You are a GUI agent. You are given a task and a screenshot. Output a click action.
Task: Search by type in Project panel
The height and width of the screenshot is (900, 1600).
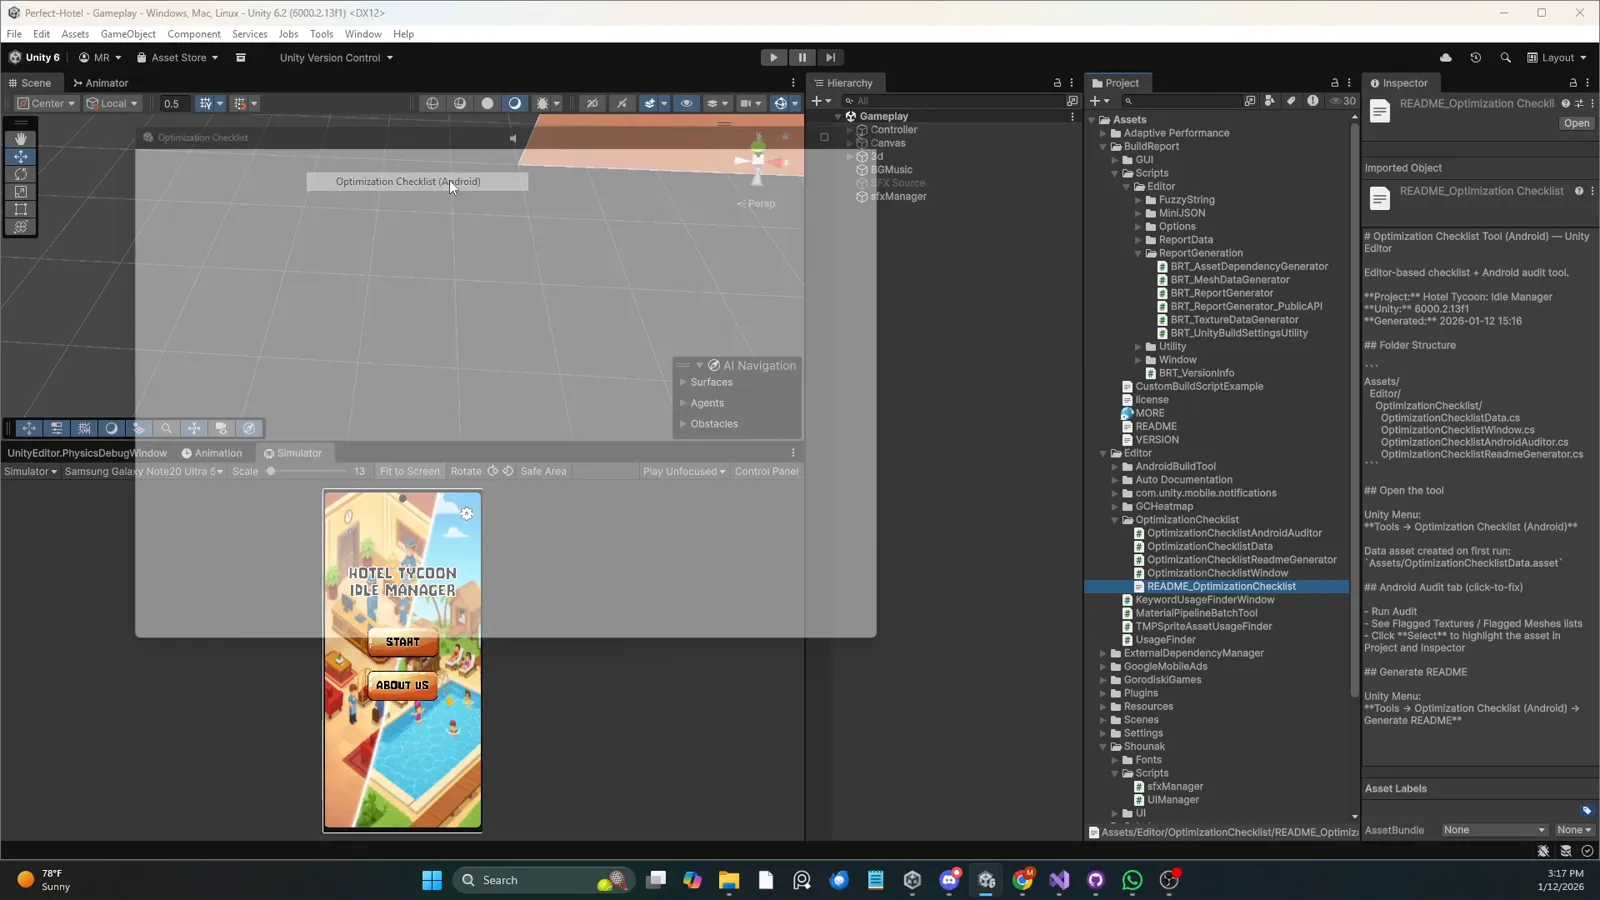pos(1270,101)
